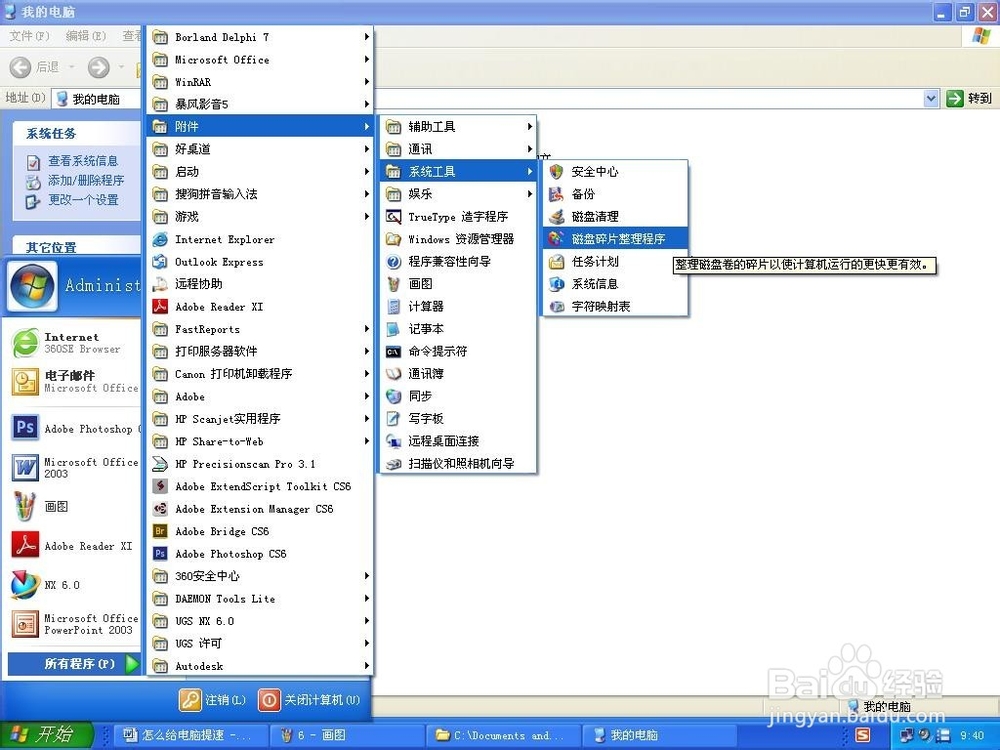This screenshot has height=750, width=1000.
Task: Expand the 系统工具 submenu
Action: (x=458, y=172)
